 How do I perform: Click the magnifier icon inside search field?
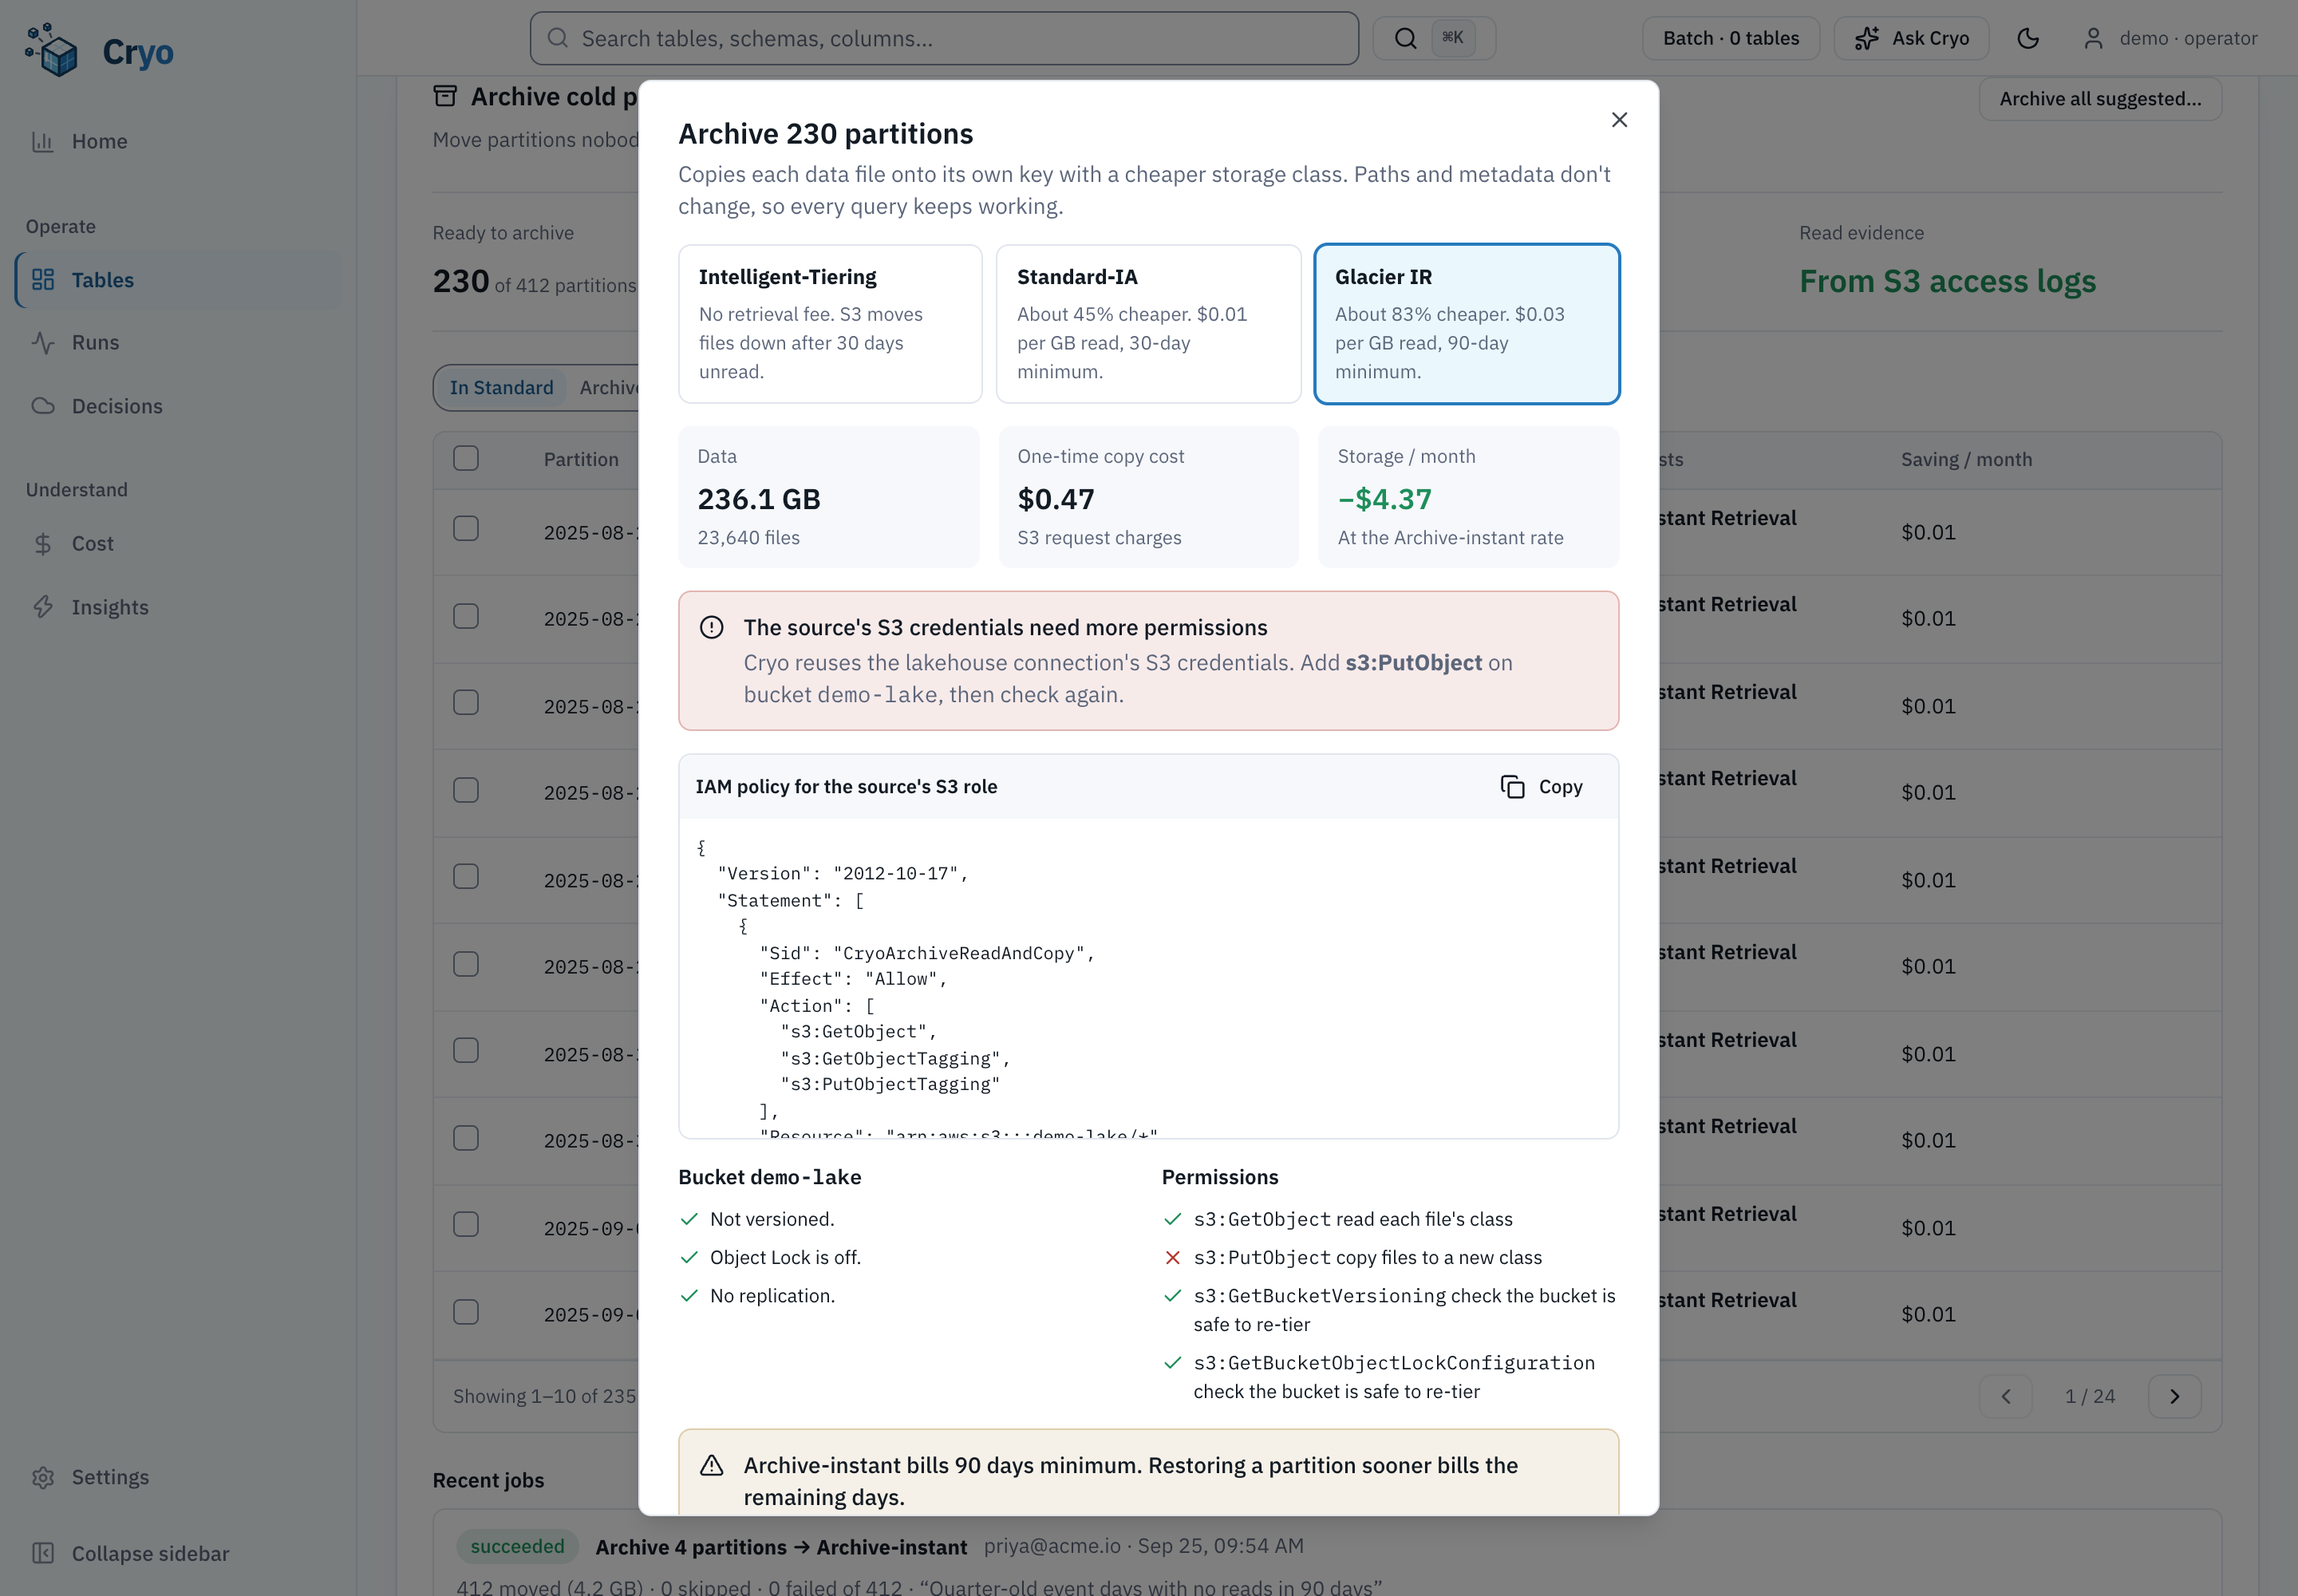click(558, 38)
